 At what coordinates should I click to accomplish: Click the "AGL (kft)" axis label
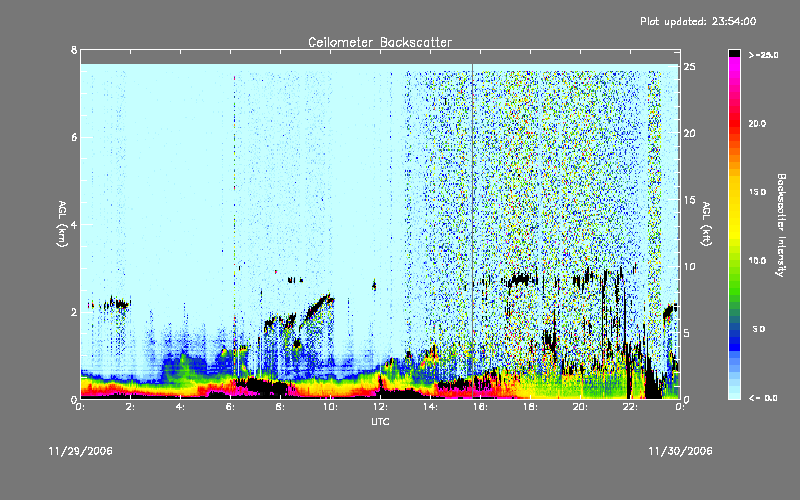tap(707, 224)
